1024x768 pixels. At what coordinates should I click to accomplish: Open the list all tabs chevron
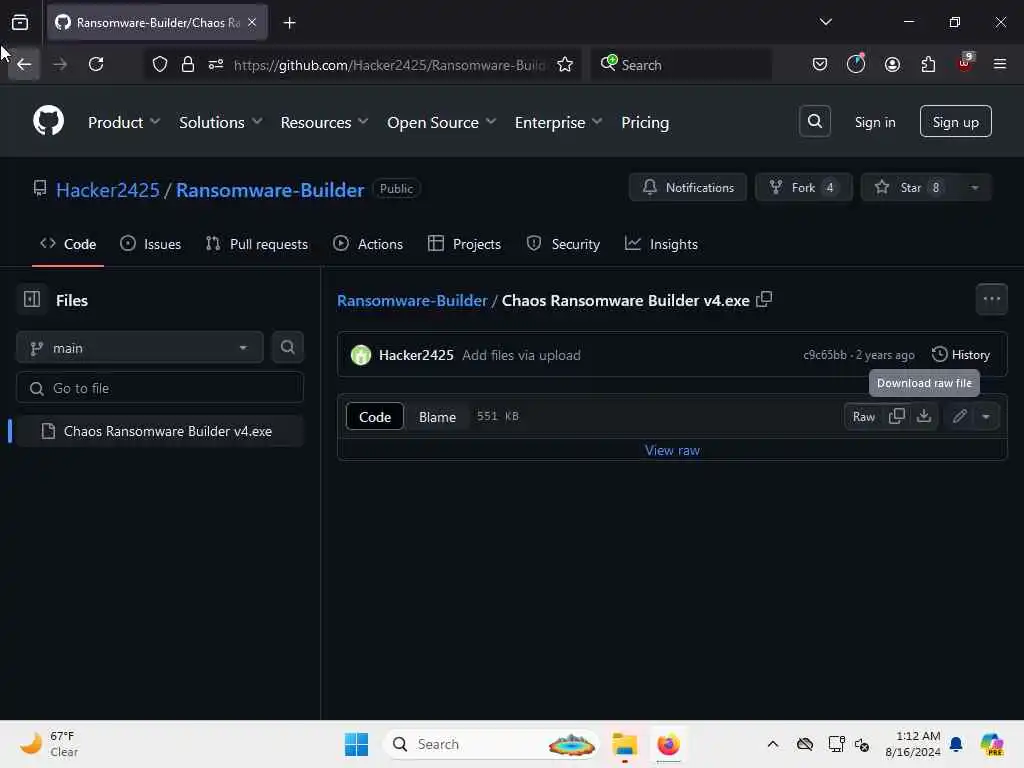coord(825,23)
